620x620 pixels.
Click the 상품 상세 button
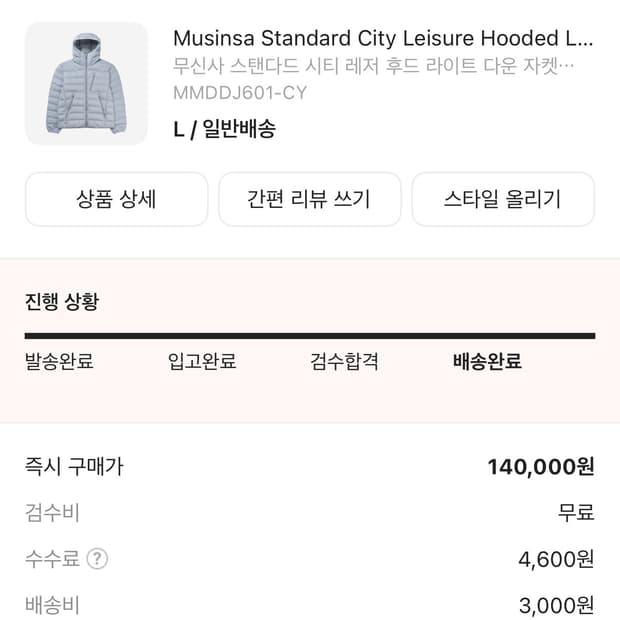[x=116, y=199]
